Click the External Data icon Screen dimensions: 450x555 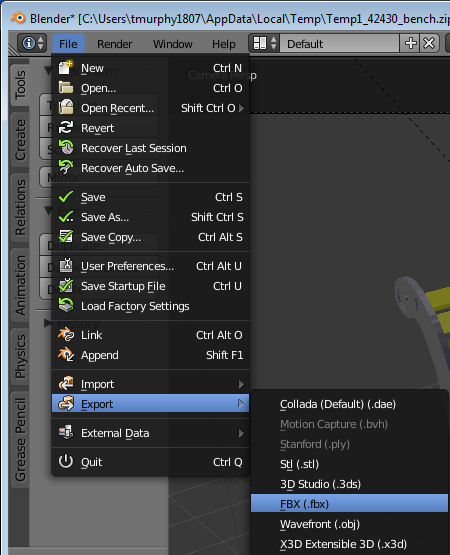(65, 433)
